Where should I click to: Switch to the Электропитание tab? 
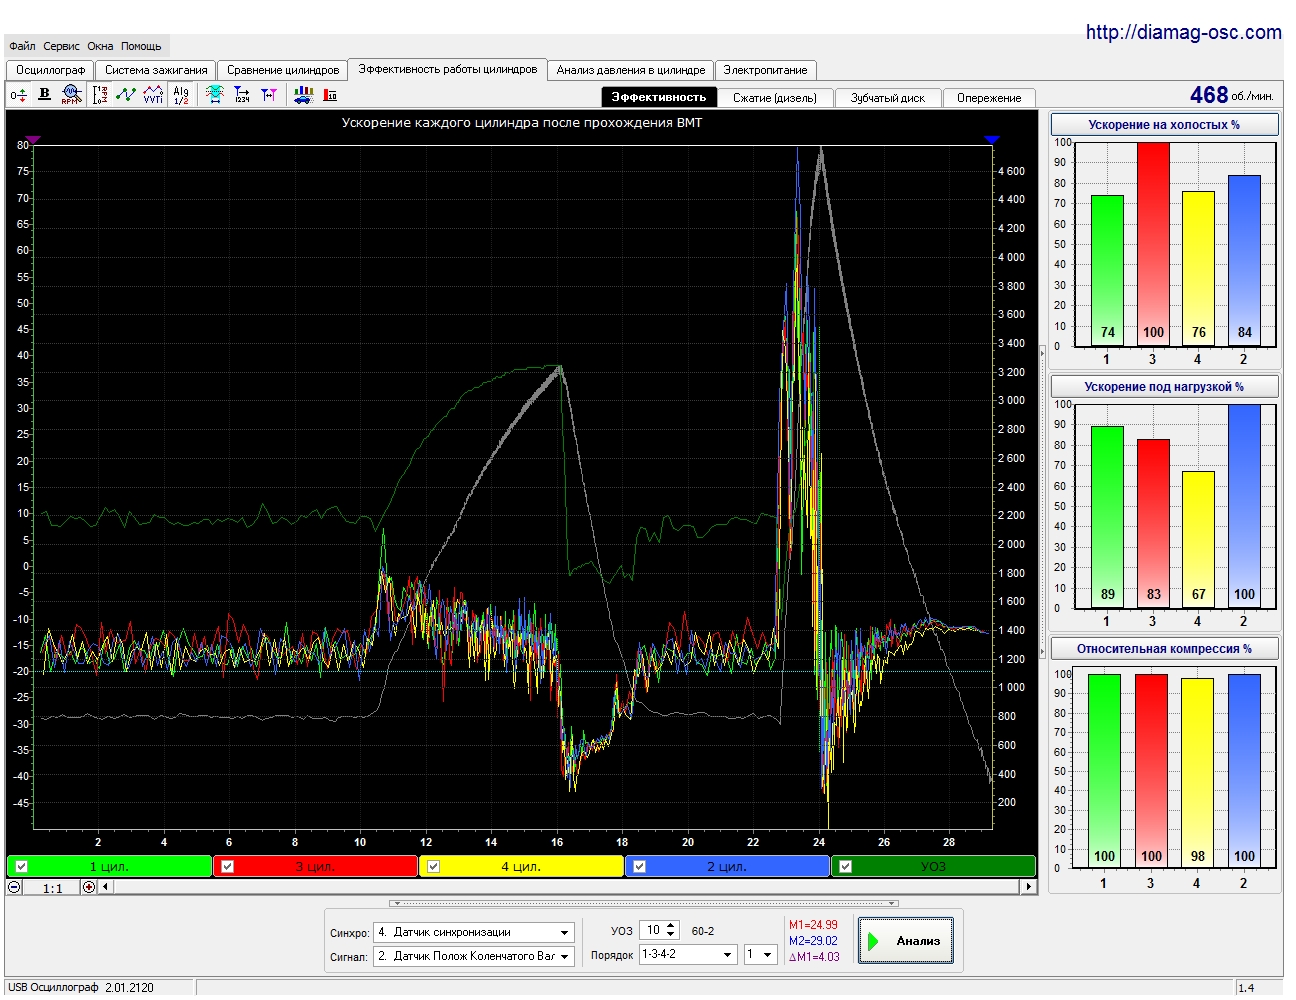765,70
